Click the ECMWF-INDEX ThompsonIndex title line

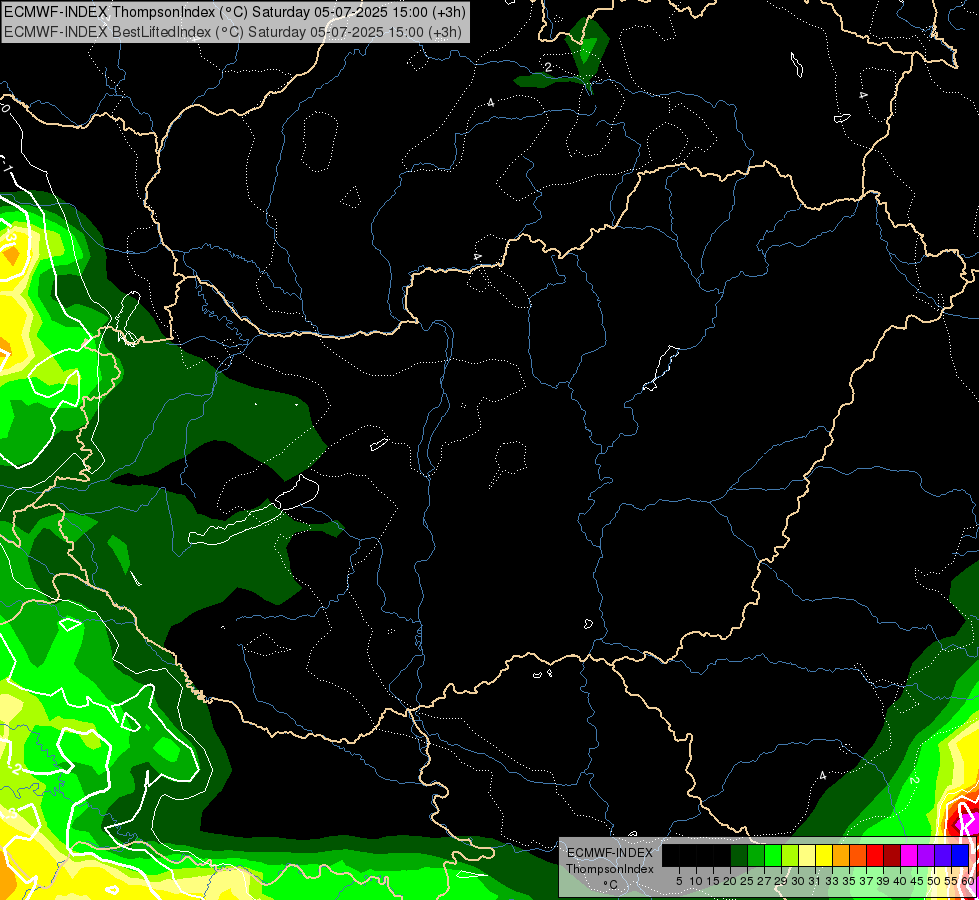point(235,12)
